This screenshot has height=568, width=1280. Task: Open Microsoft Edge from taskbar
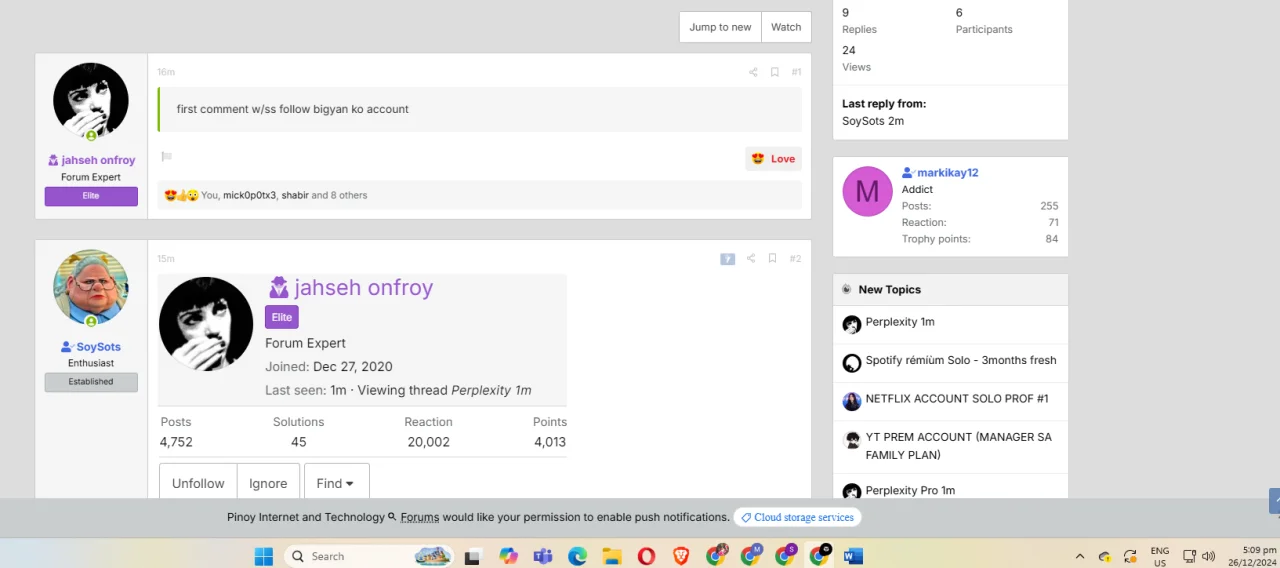click(x=577, y=556)
